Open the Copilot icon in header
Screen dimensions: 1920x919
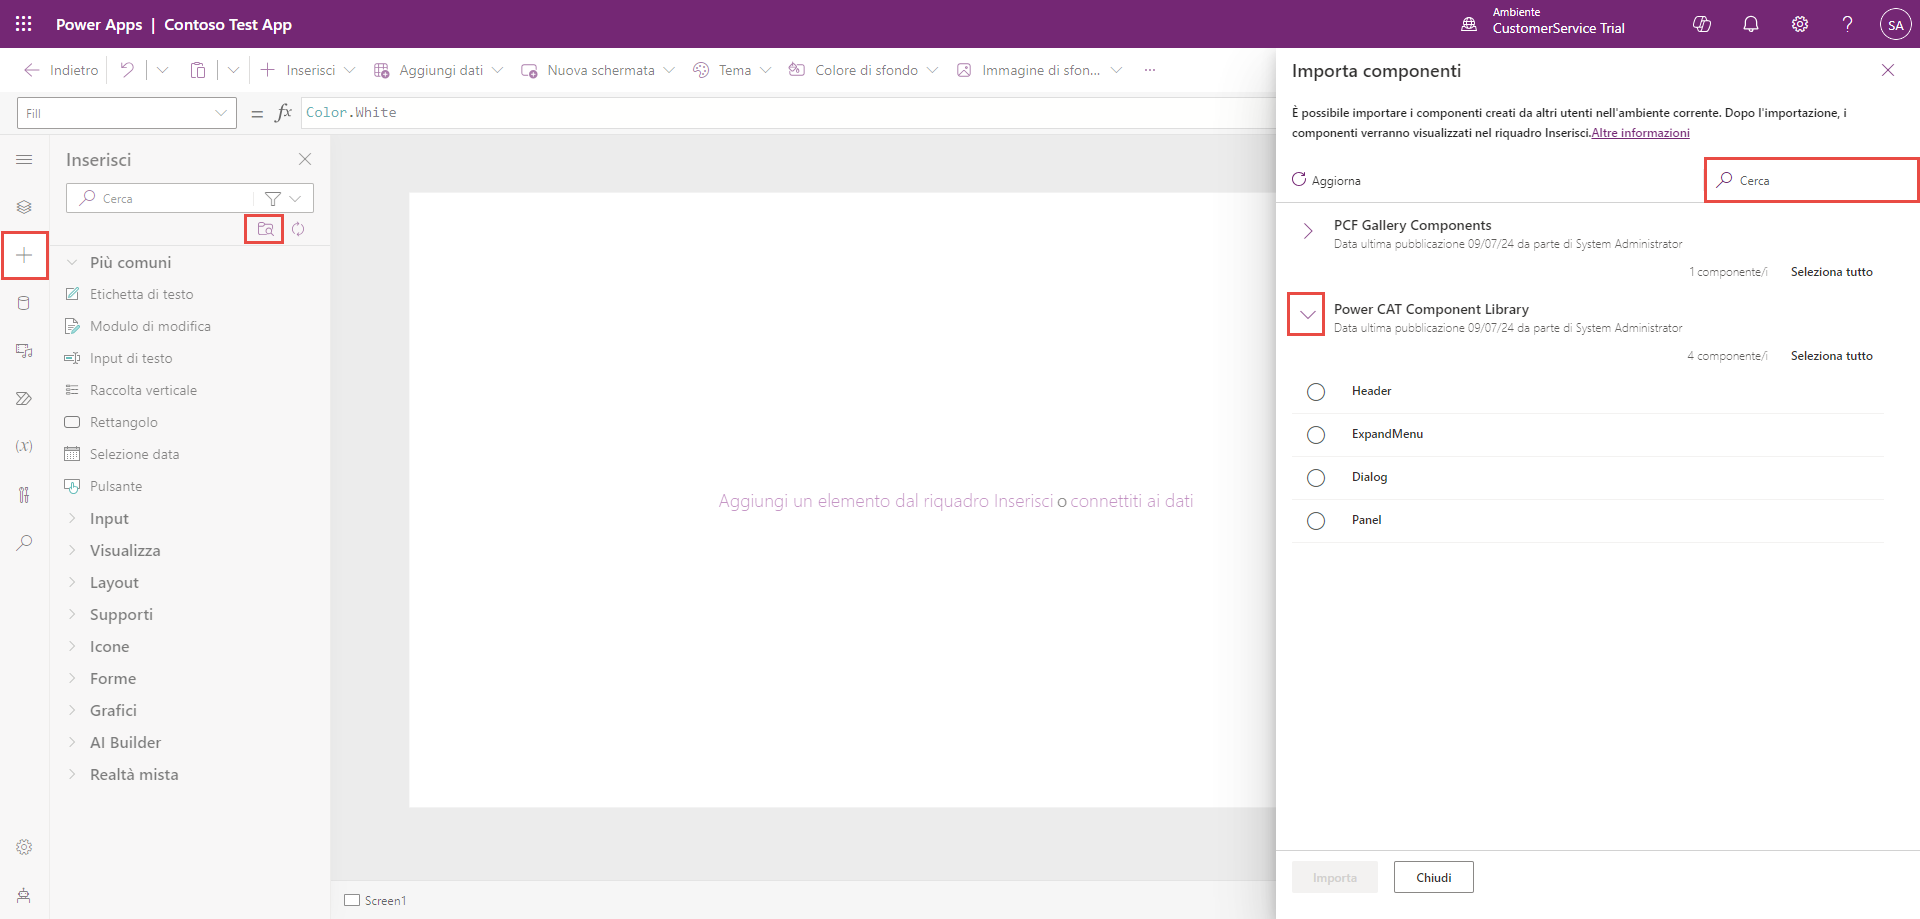(x=1701, y=24)
